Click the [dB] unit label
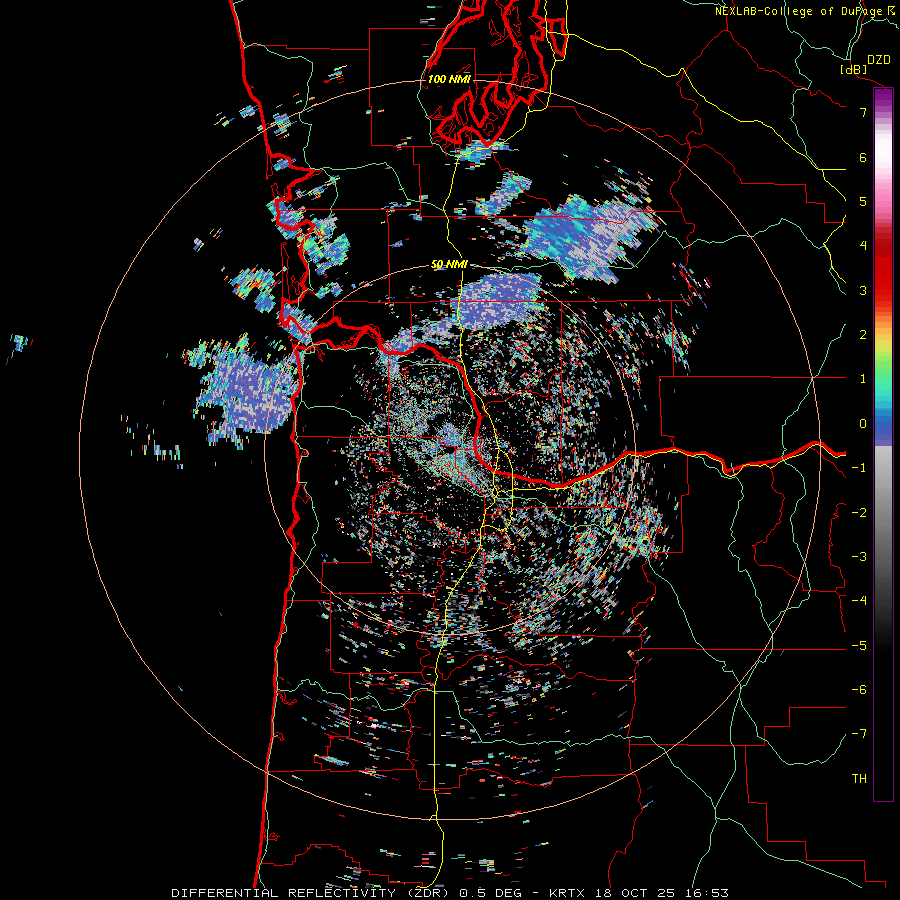The height and width of the screenshot is (900, 900). coord(854,69)
